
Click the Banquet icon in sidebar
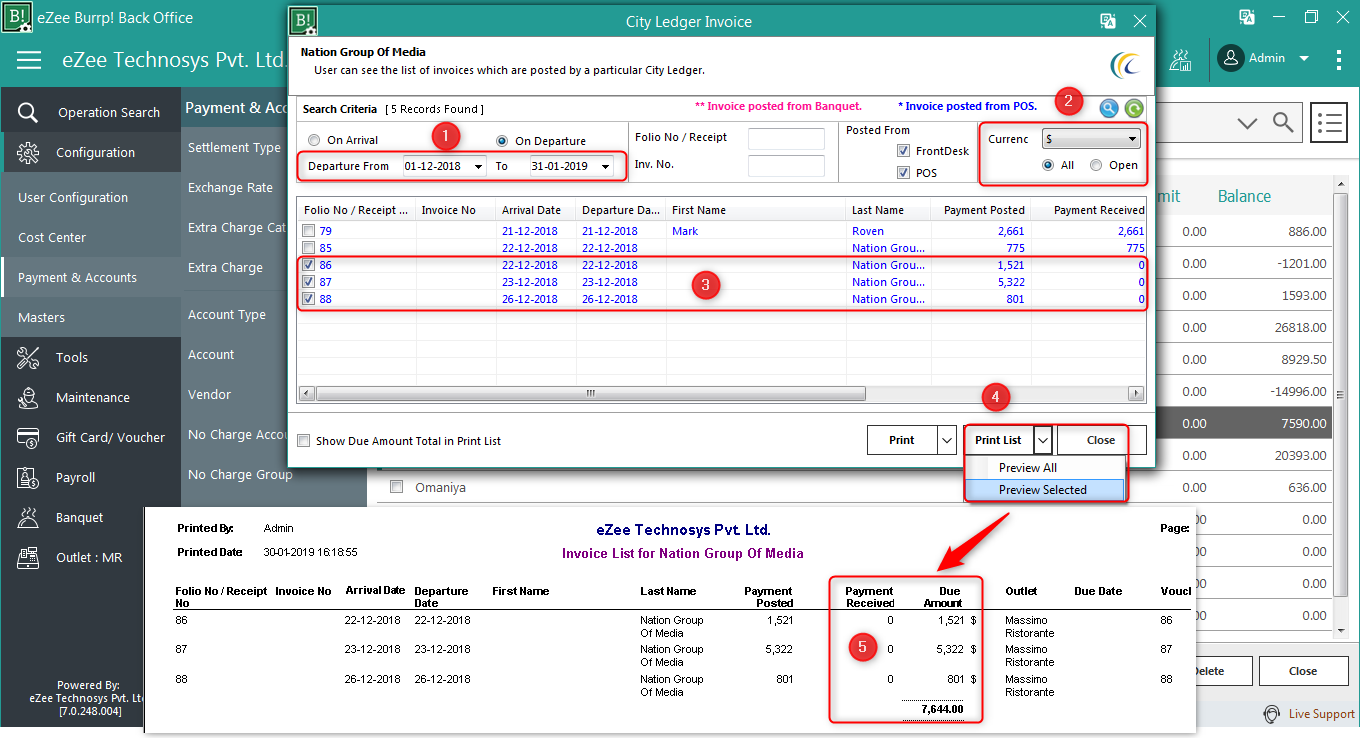click(28, 517)
